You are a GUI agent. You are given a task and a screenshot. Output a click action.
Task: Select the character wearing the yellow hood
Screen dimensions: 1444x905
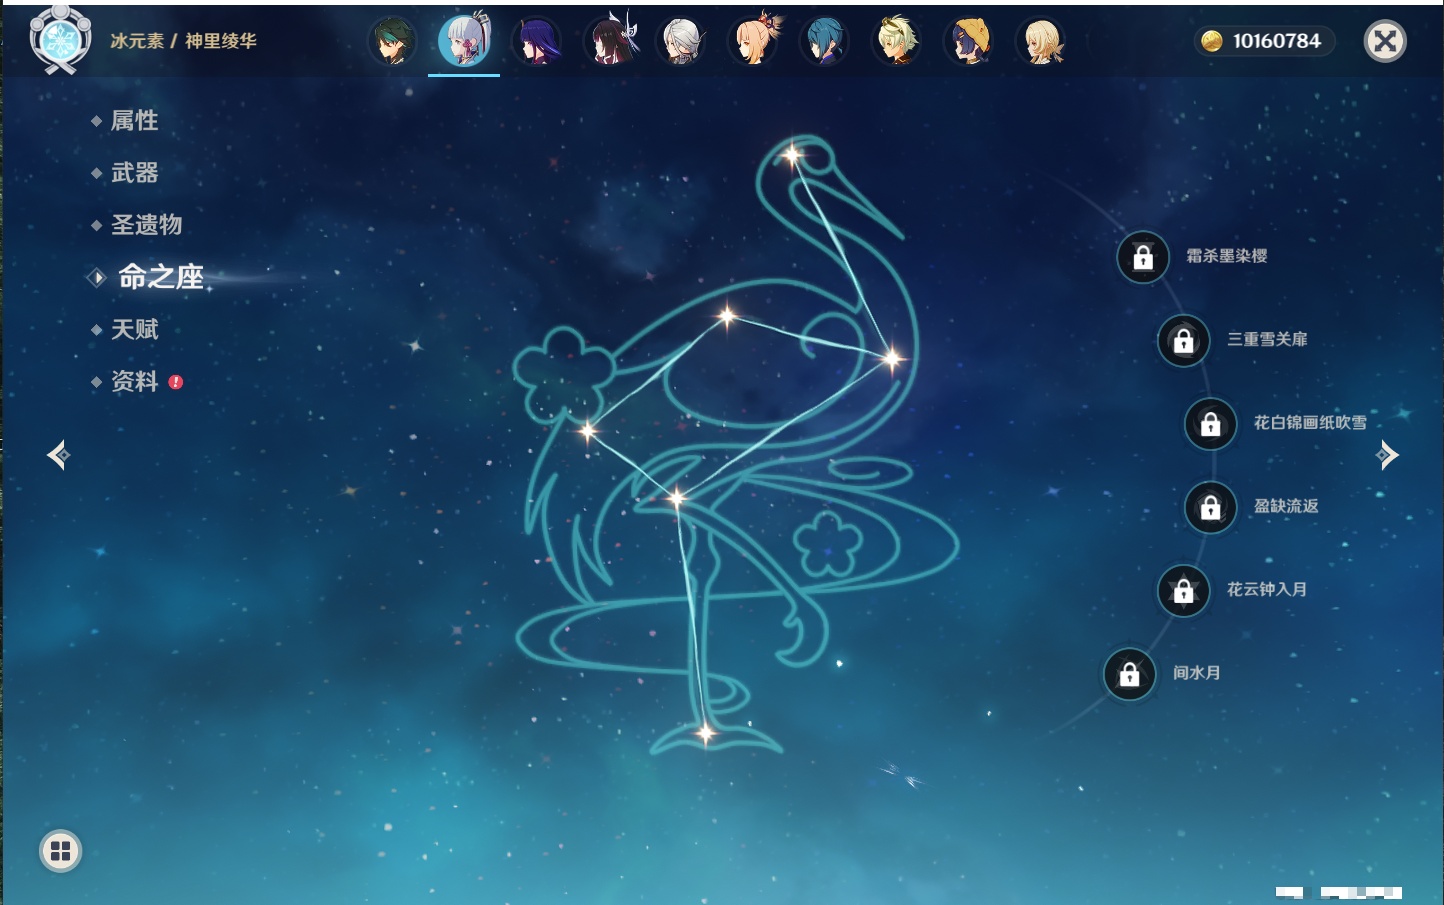[x=969, y=42]
